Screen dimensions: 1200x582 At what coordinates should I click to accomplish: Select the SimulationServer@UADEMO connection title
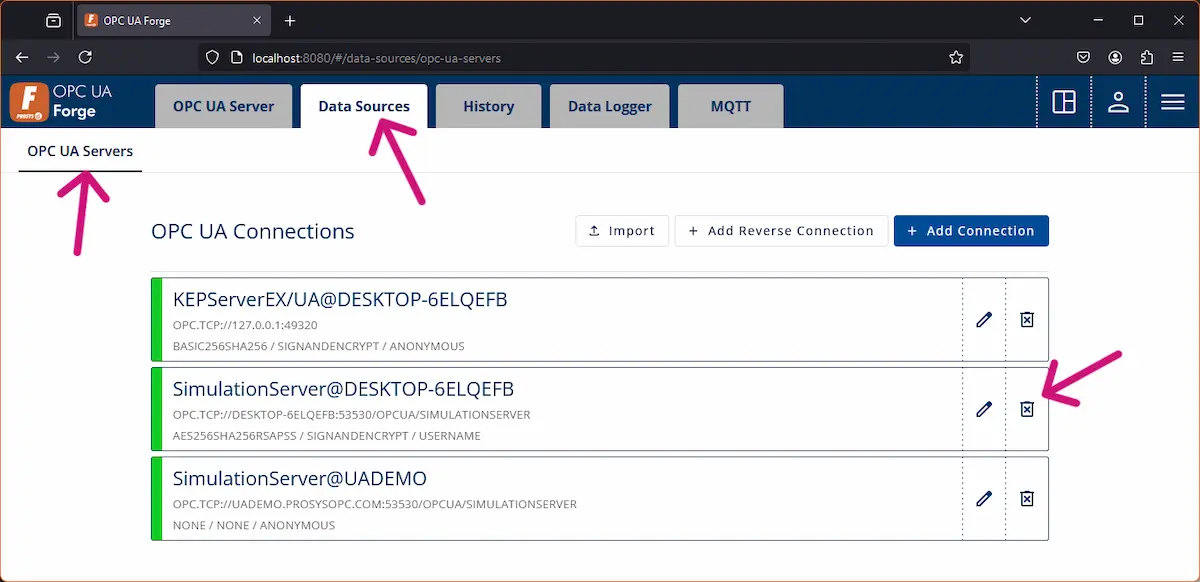[x=300, y=478]
